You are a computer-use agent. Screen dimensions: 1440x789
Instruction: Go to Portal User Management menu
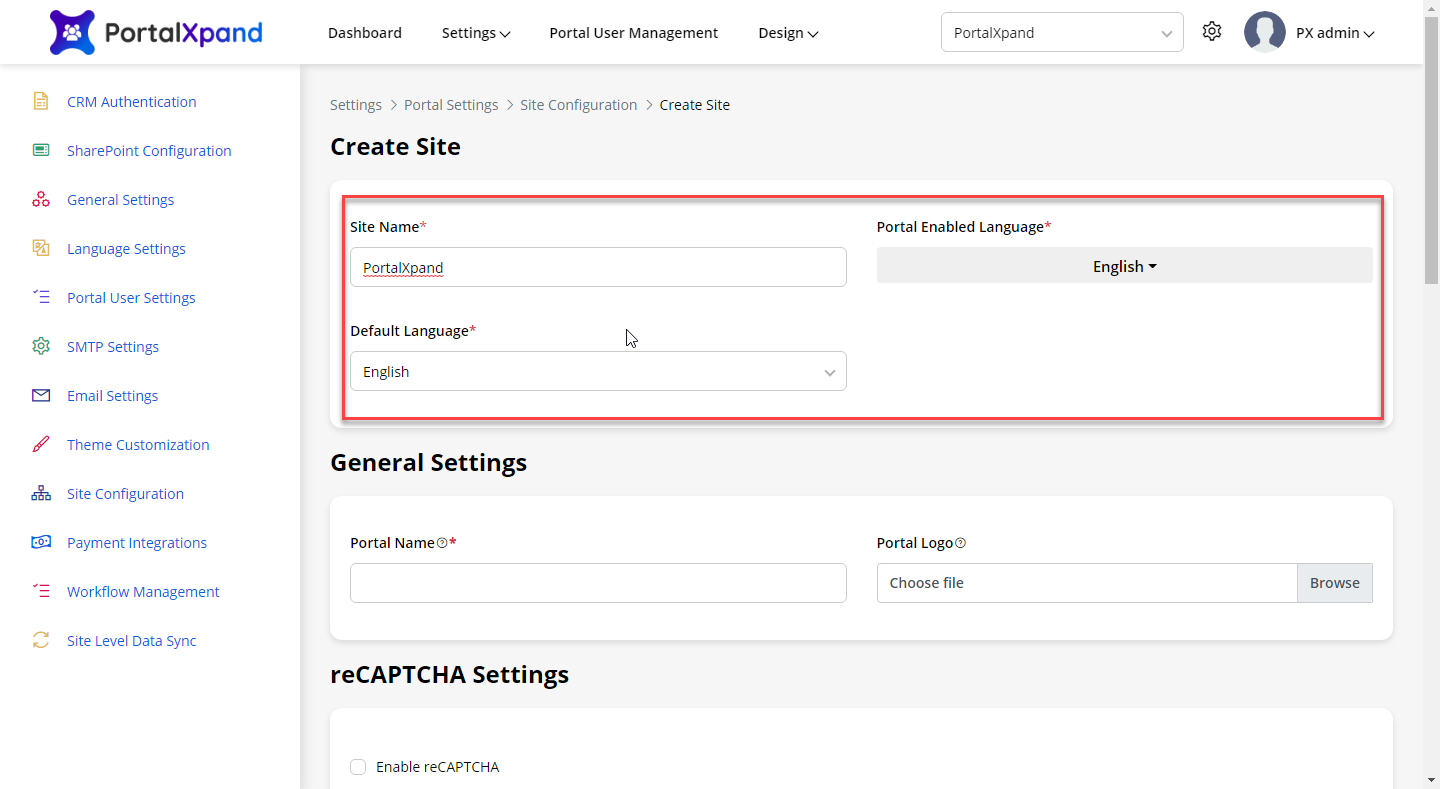click(x=633, y=33)
